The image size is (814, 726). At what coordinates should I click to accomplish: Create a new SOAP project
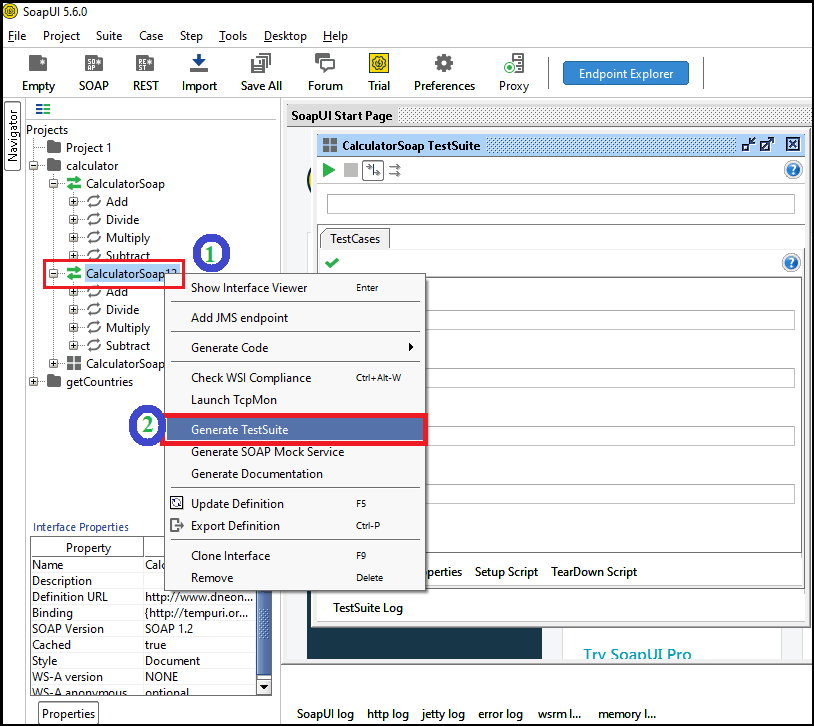93,73
